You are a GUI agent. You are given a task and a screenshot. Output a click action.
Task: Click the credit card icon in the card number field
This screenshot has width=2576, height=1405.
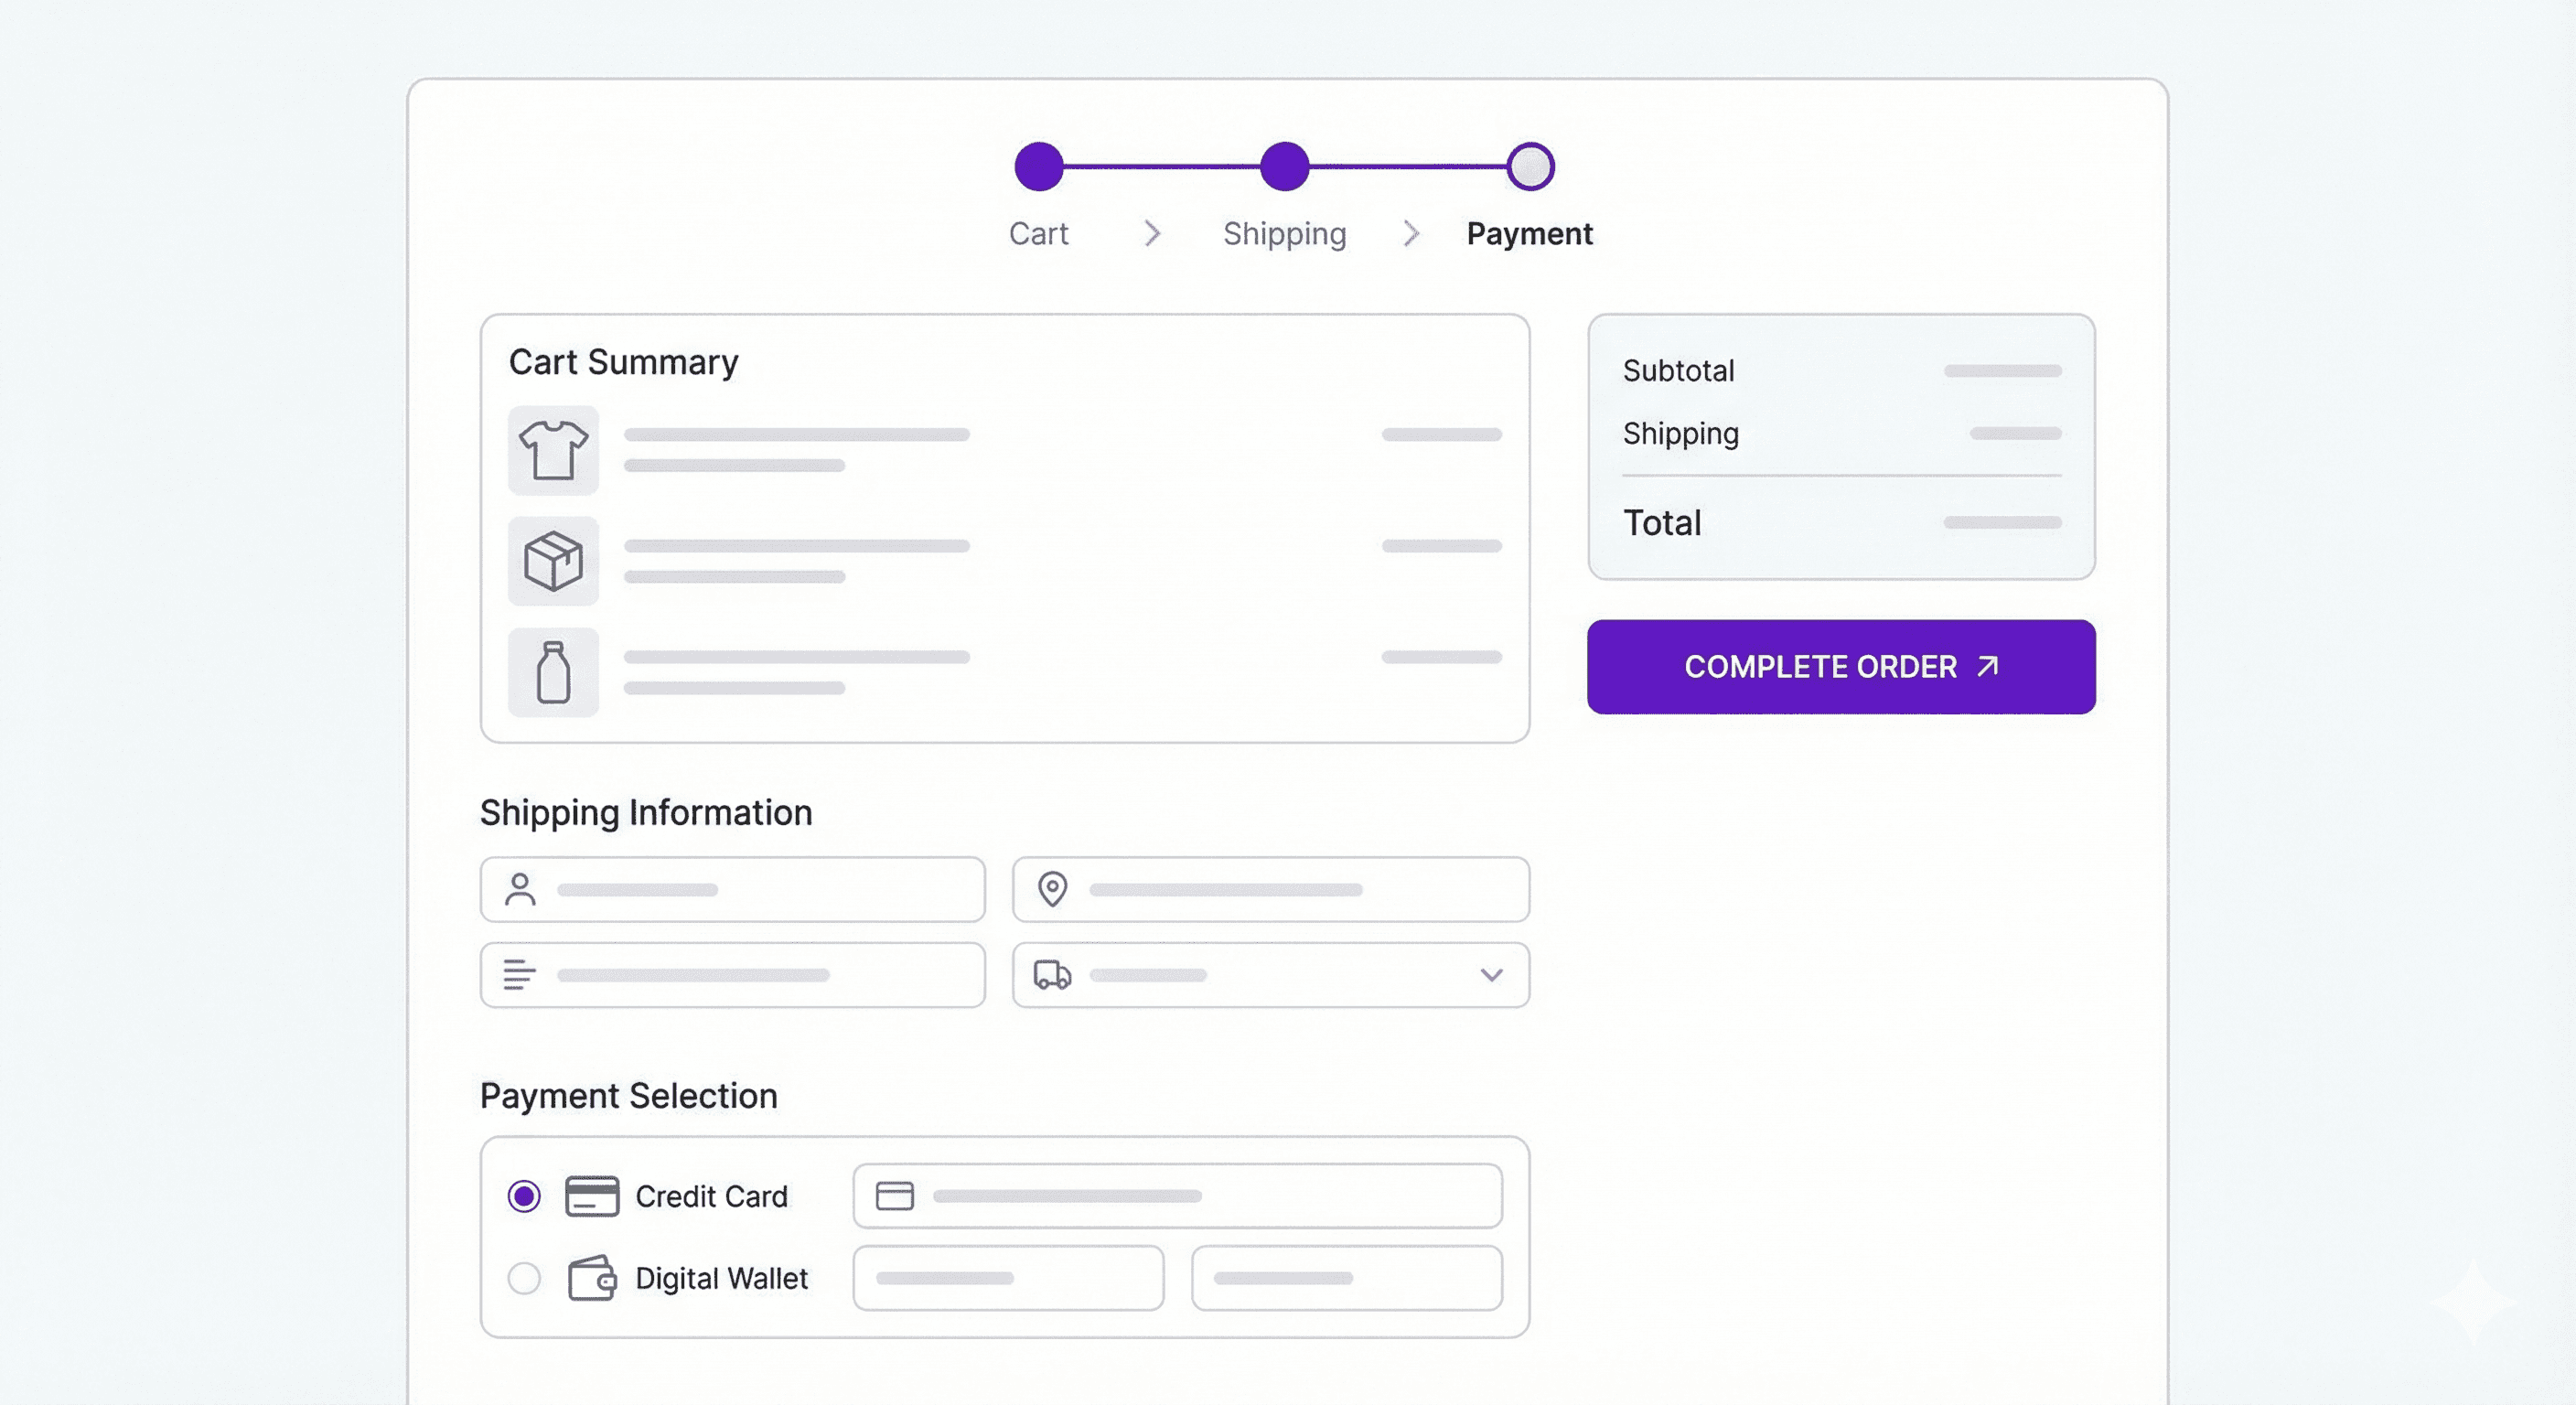pyautogui.click(x=895, y=1195)
